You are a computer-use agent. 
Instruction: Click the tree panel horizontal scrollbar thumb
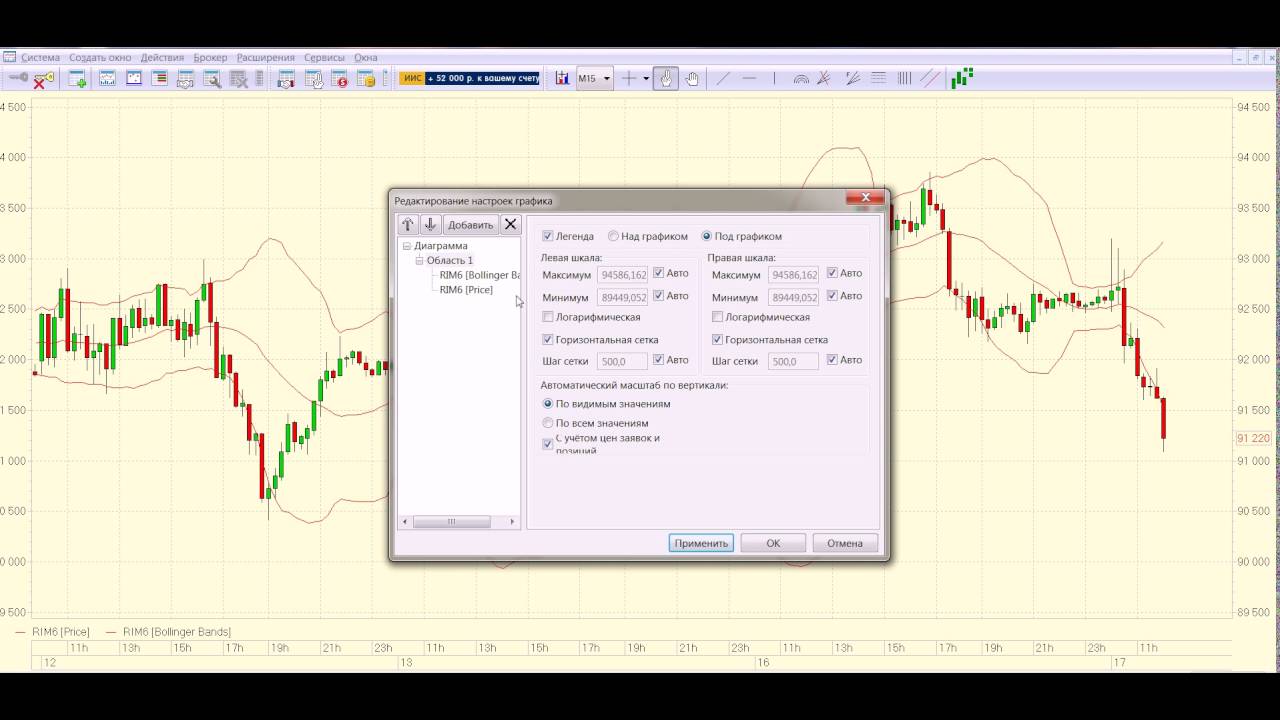coord(451,521)
